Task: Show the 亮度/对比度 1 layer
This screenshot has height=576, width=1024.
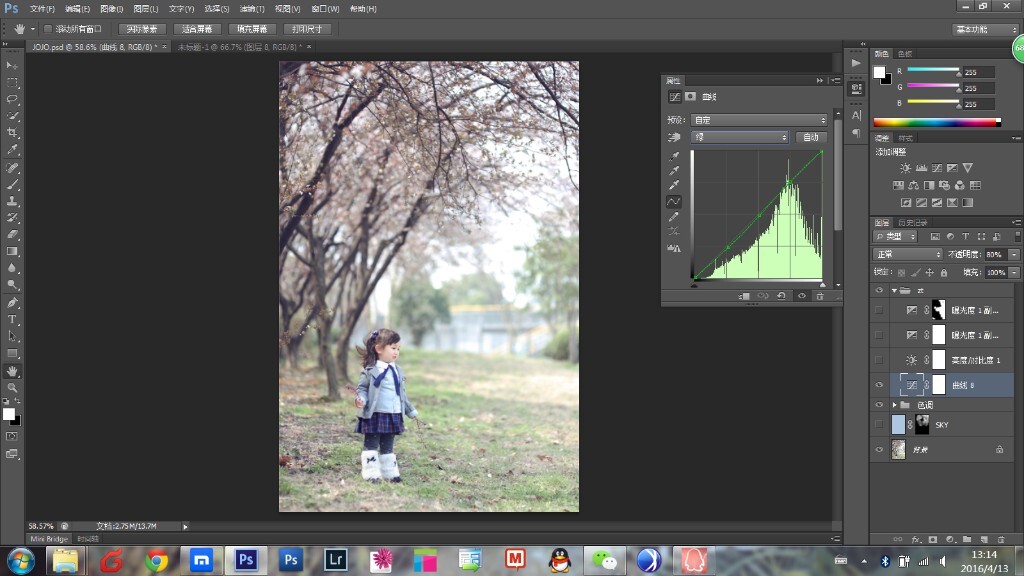Action: tap(879, 360)
